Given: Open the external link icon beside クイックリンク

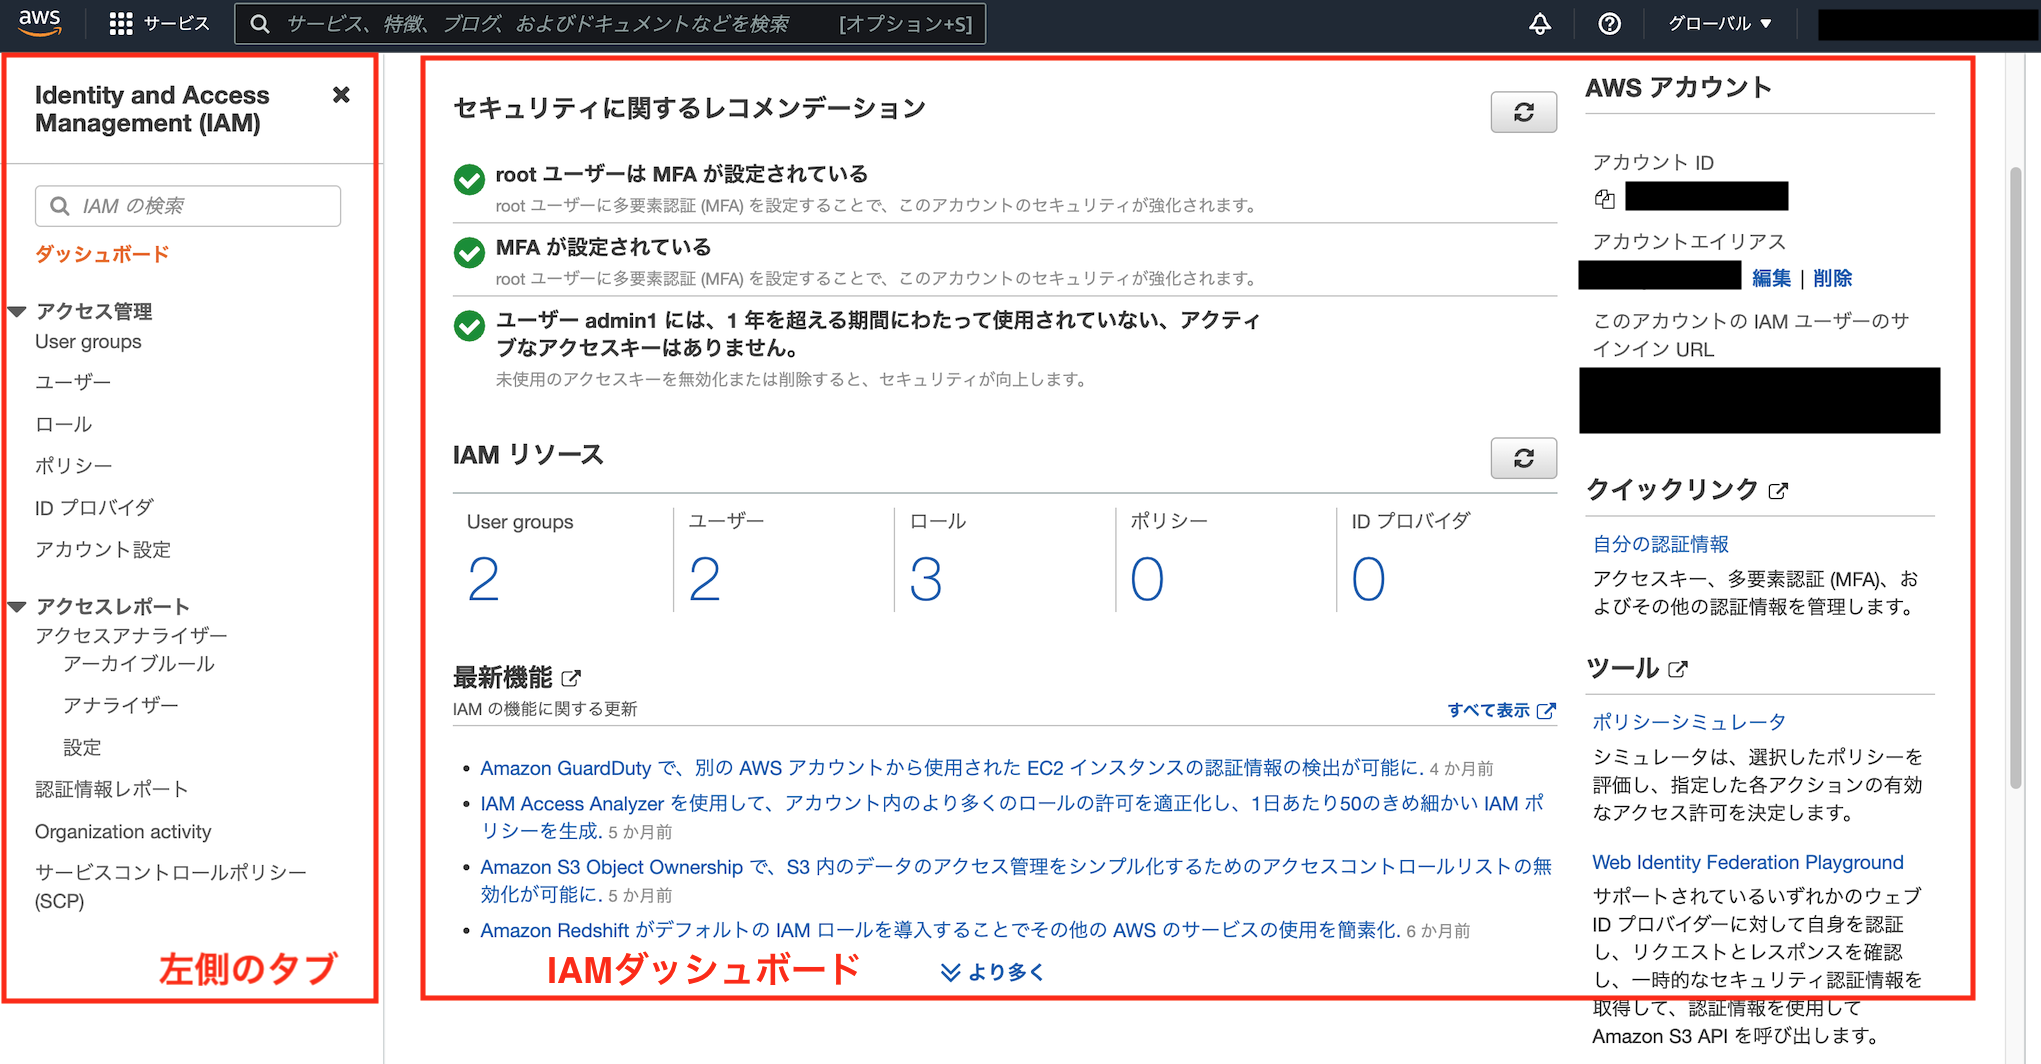Looking at the screenshot, I should (x=1778, y=491).
